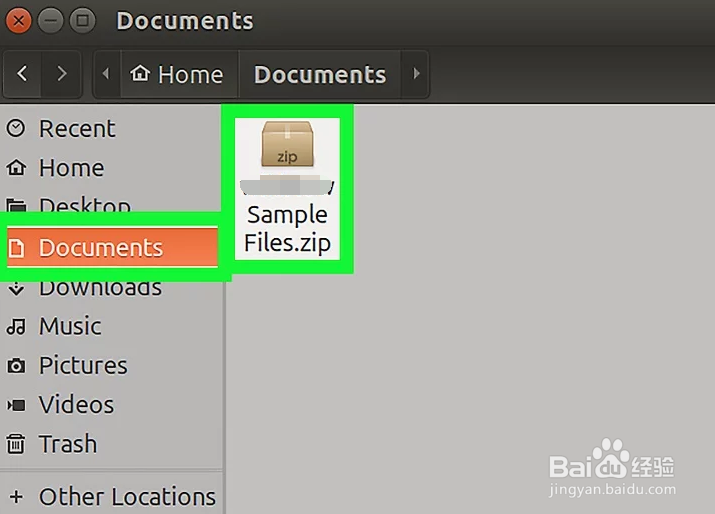This screenshot has width=715, height=514.
Task: Go back with the left arrow button
Action: [x=23, y=74]
